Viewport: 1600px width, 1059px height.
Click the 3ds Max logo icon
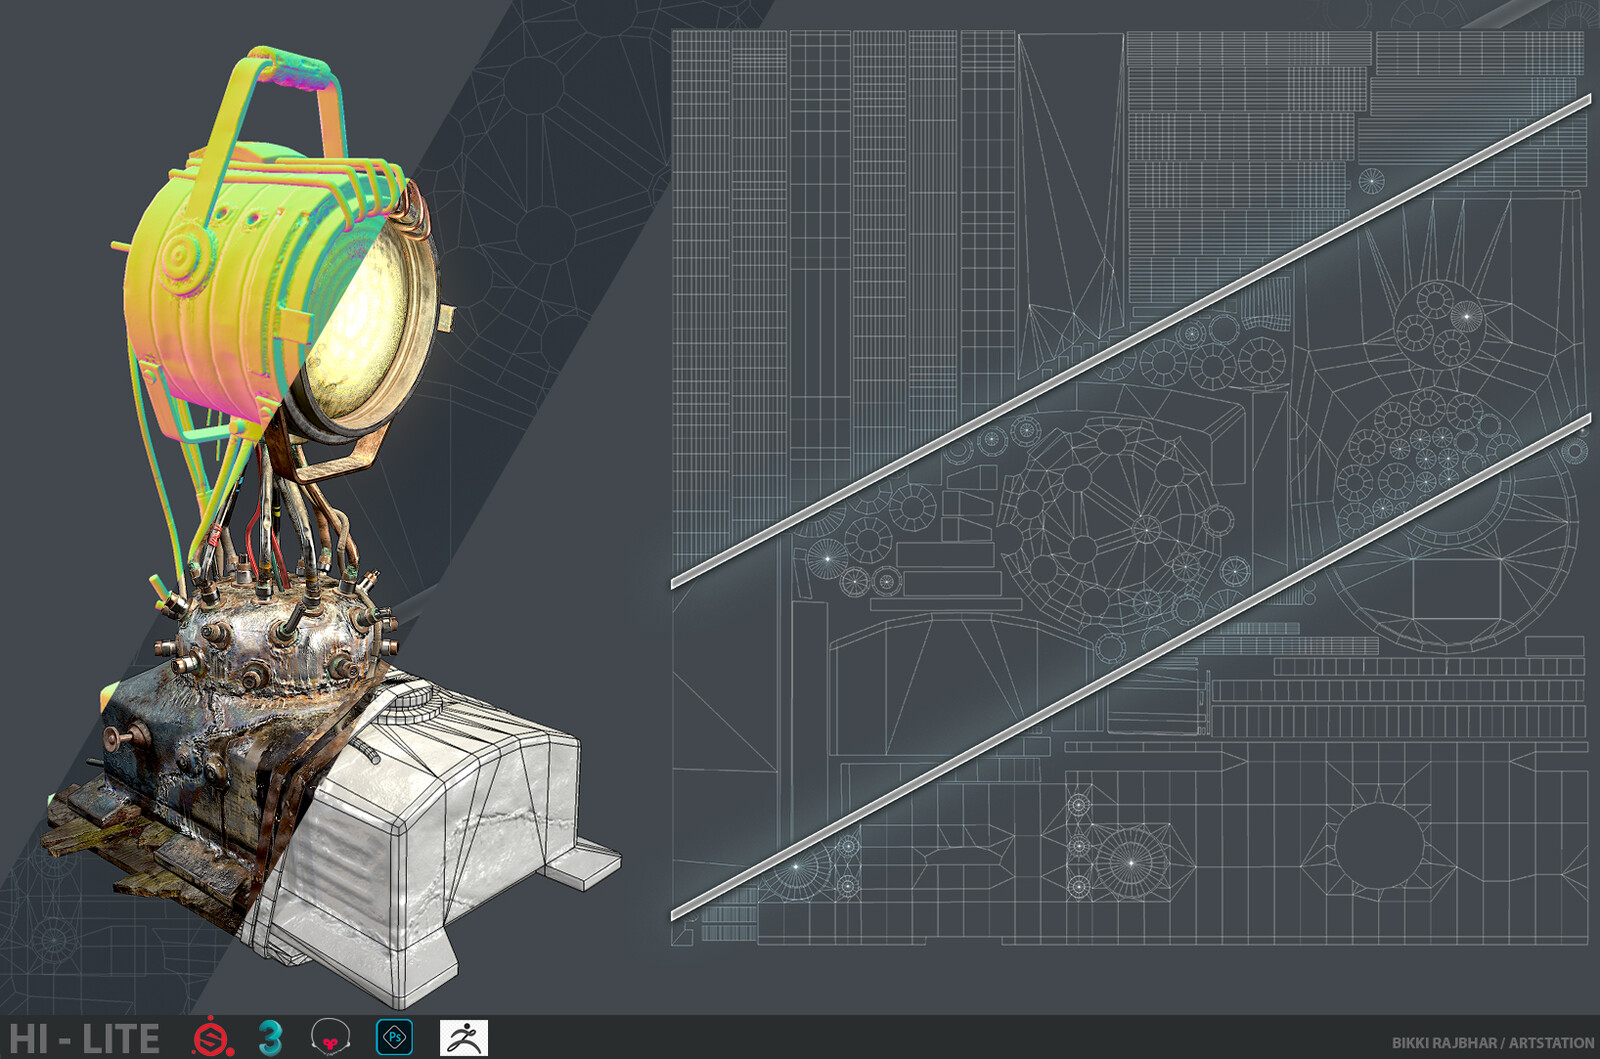pos(270,1038)
